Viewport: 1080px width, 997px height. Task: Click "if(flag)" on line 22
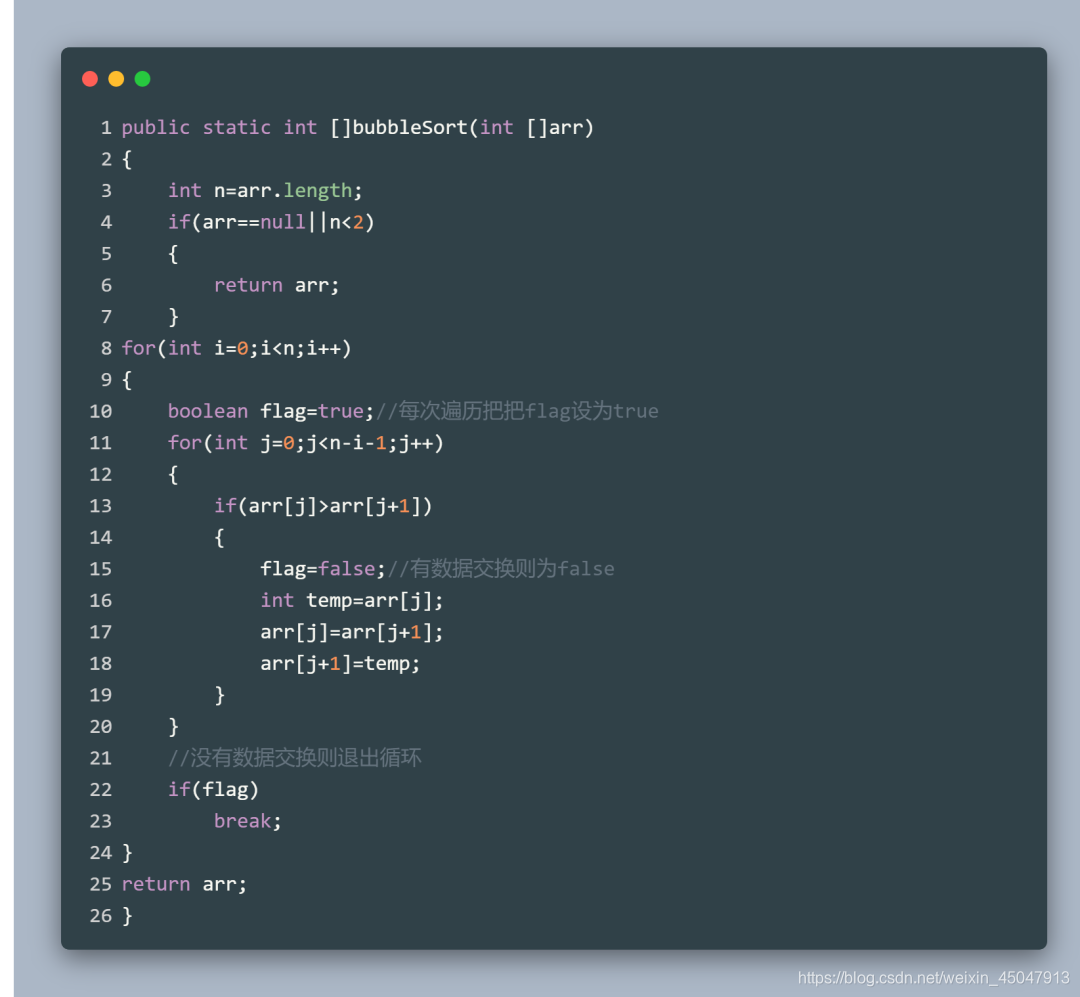[214, 790]
